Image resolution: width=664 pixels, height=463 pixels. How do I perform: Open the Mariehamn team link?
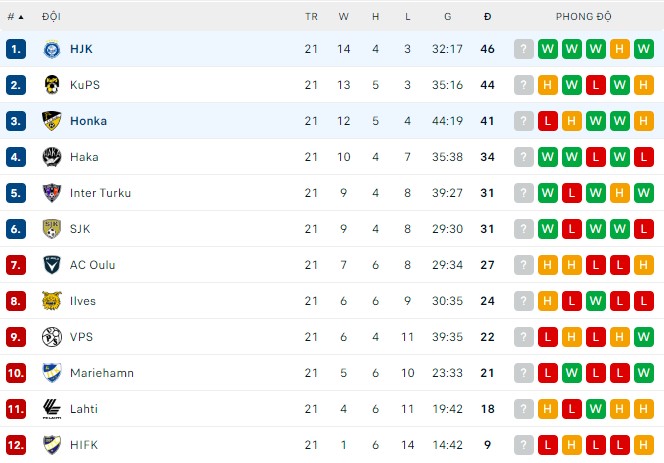101,373
